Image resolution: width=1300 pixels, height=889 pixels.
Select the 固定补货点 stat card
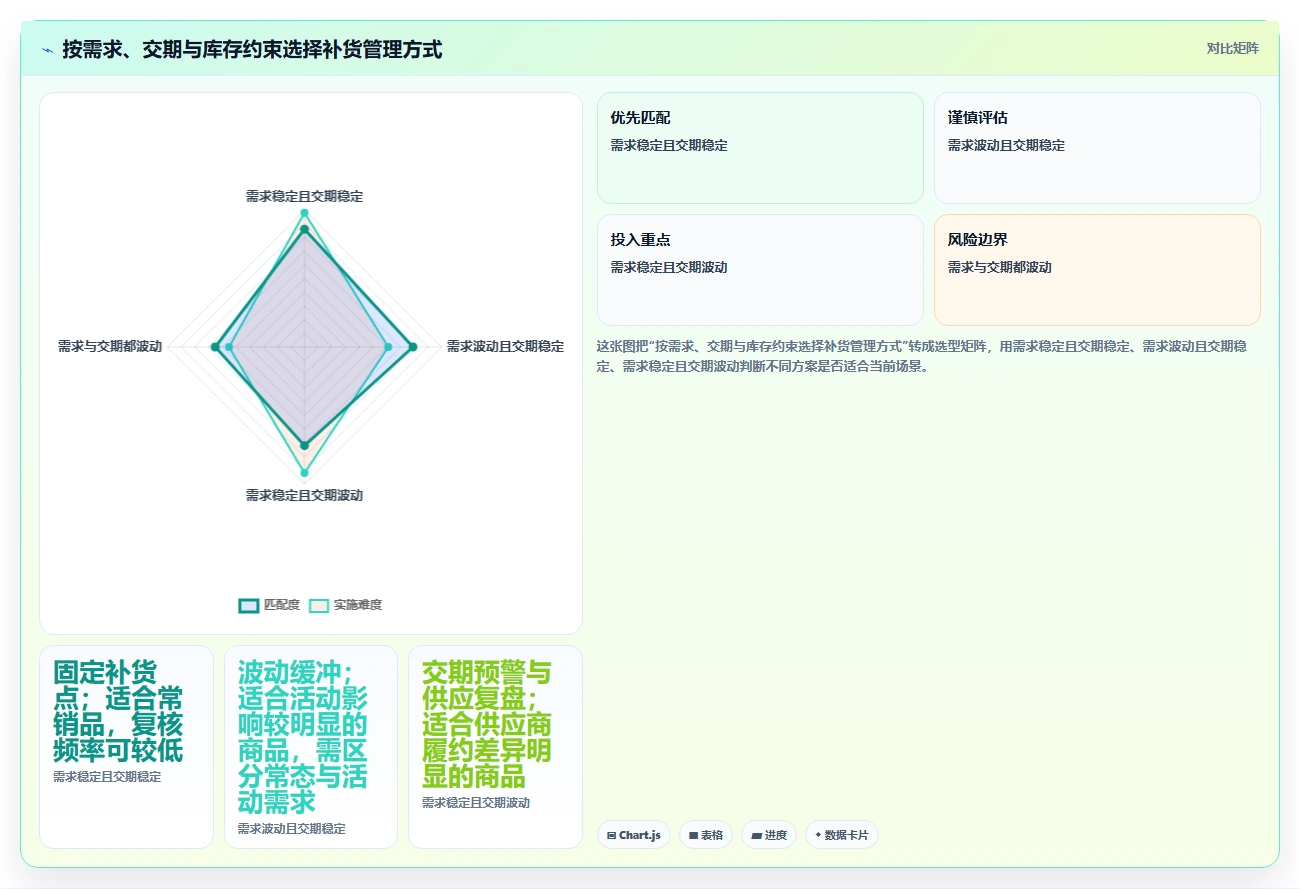coord(126,747)
